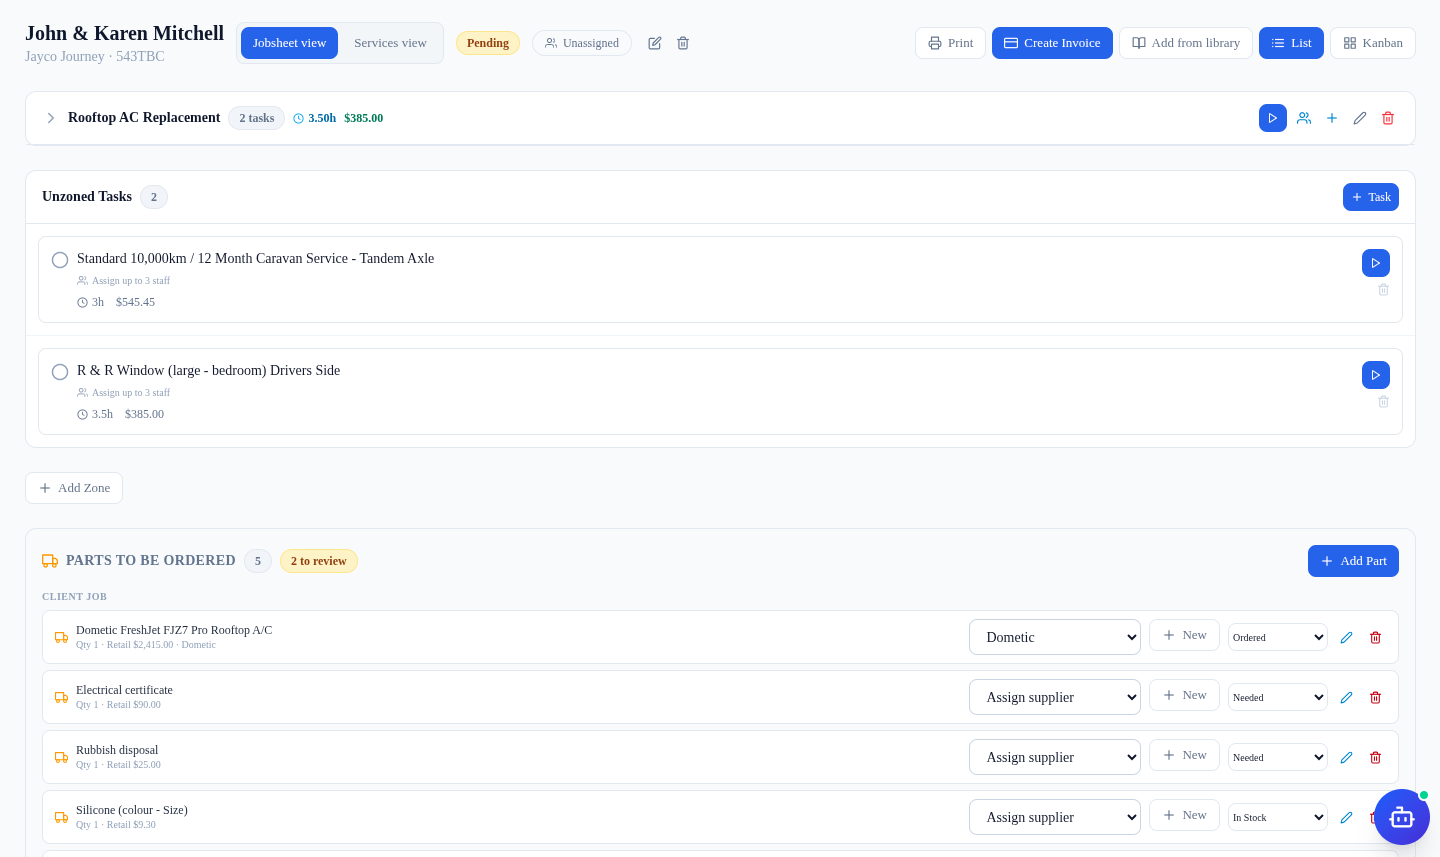Click the '2 tasks' badge on Rooftop AC
The width and height of the screenshot is (1440, 857).
256,118
